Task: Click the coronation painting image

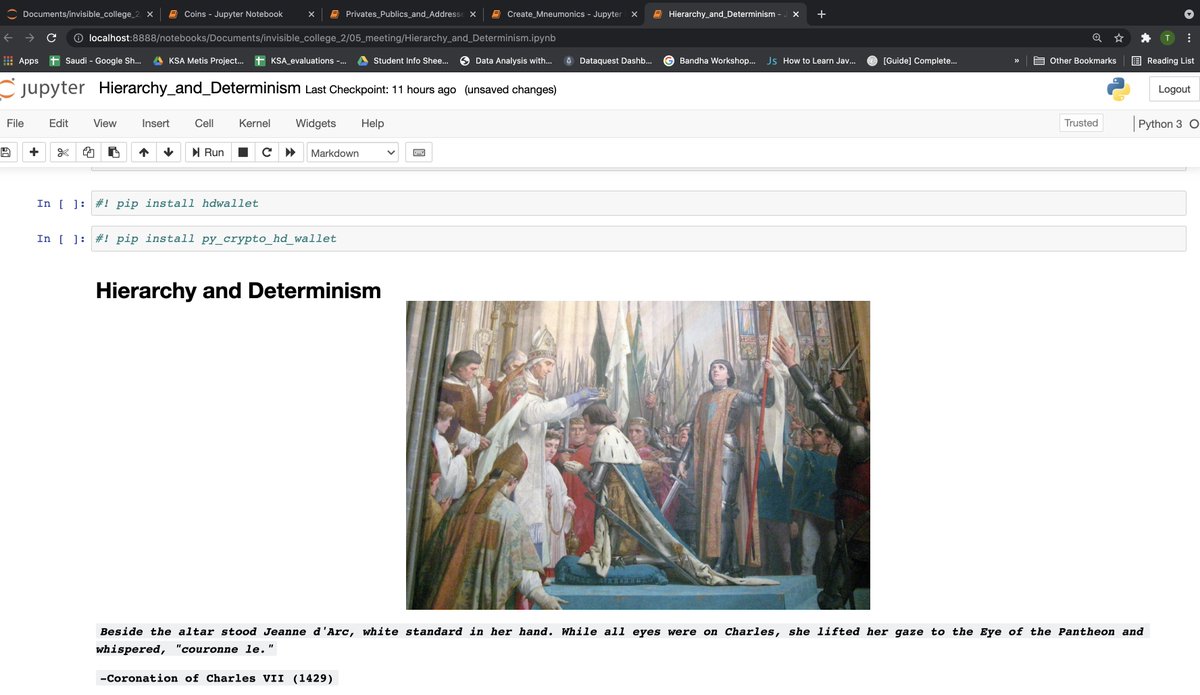Action: point(638,455)
